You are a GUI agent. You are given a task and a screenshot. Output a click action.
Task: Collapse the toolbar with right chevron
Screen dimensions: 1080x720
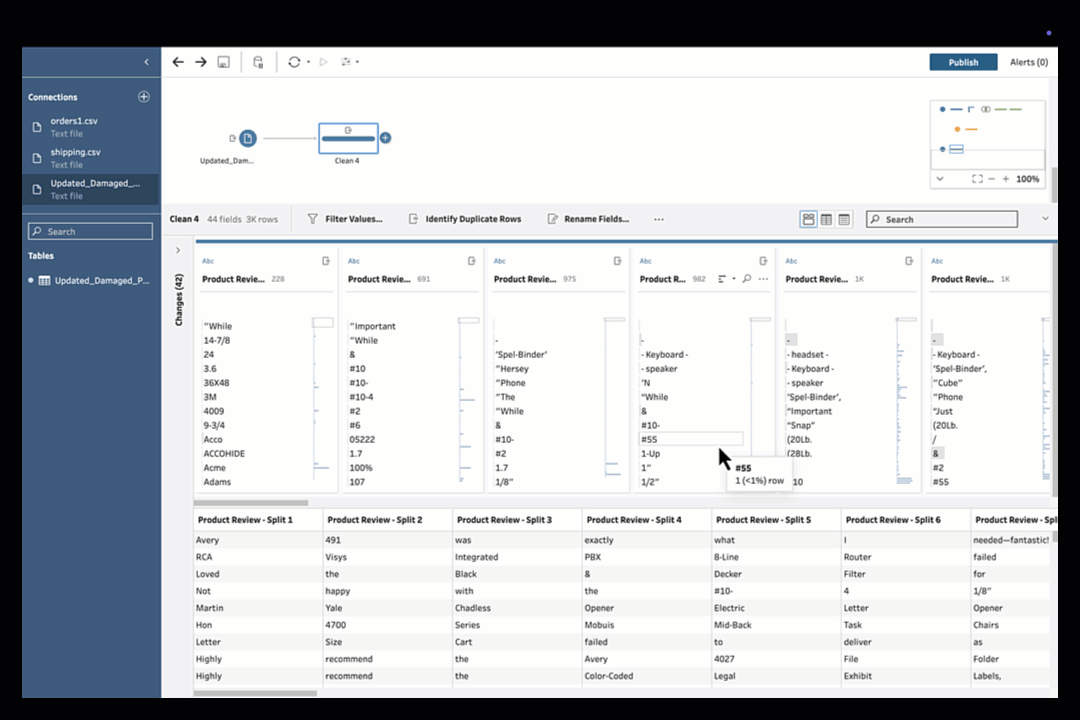tap(1045, 218)
